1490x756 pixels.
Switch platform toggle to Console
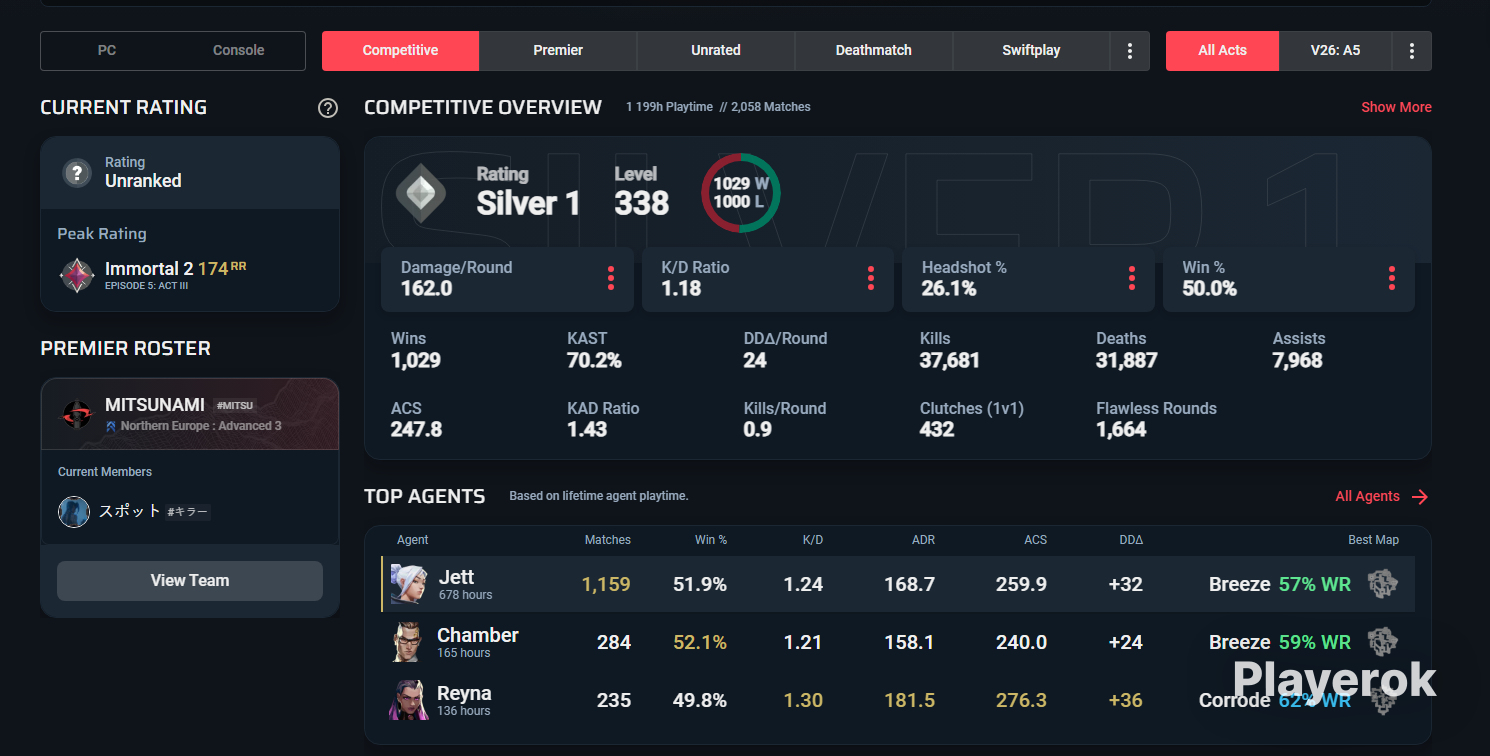239,51
